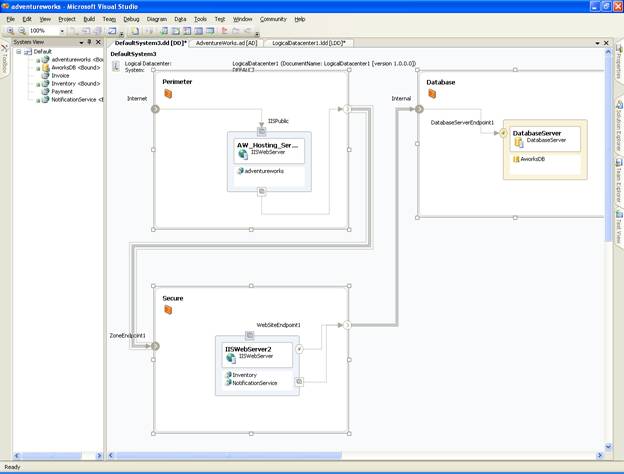This screenshot has width=624, height=474.
Task: Click the AW_Hosting_Ser IIS web server globe icon
Action: [x=243, y=154]
